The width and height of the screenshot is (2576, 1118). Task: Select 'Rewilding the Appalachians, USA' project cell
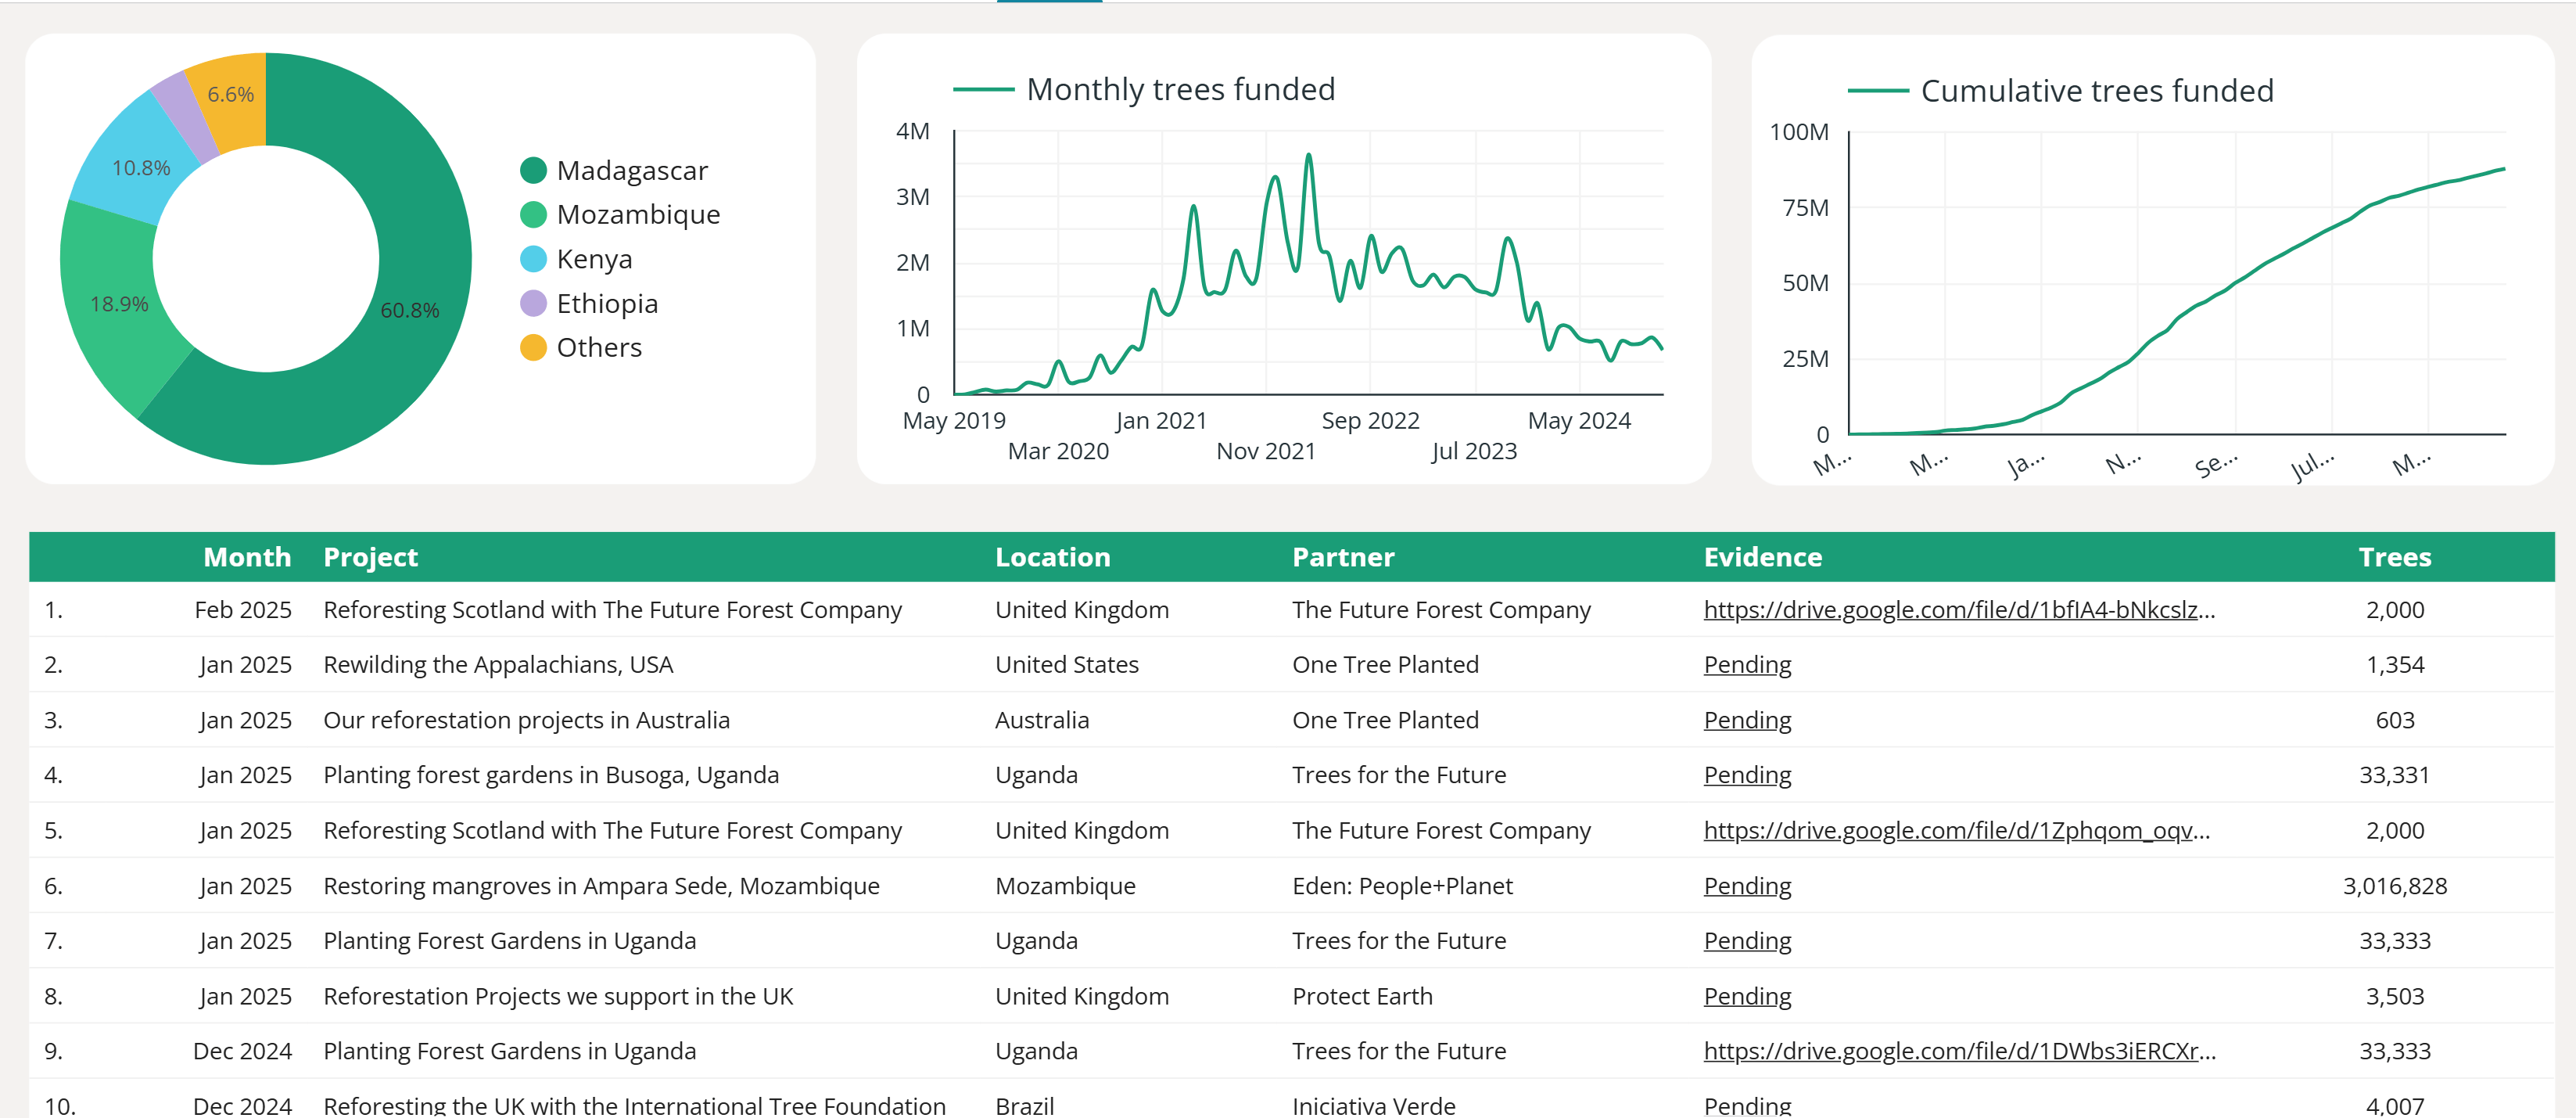[x=498, y=665]
